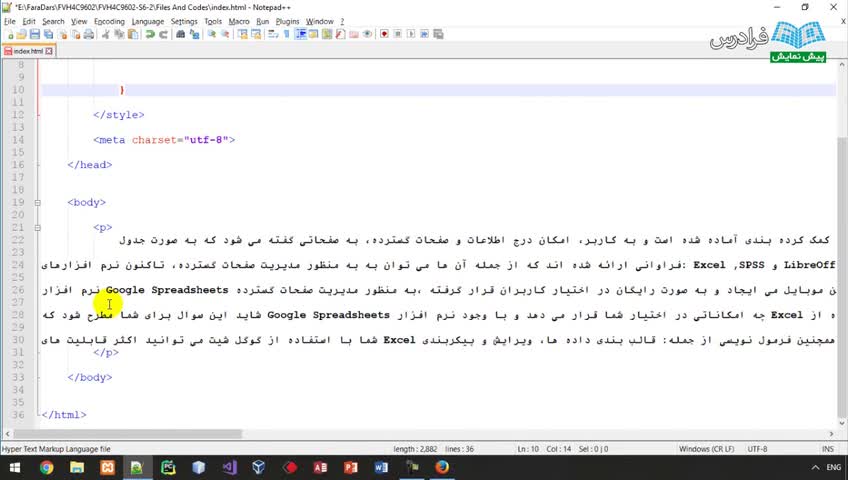The width and height of the screenshot is (848, 480).
Task: Open the Window menu
Action: coord(320,22)
